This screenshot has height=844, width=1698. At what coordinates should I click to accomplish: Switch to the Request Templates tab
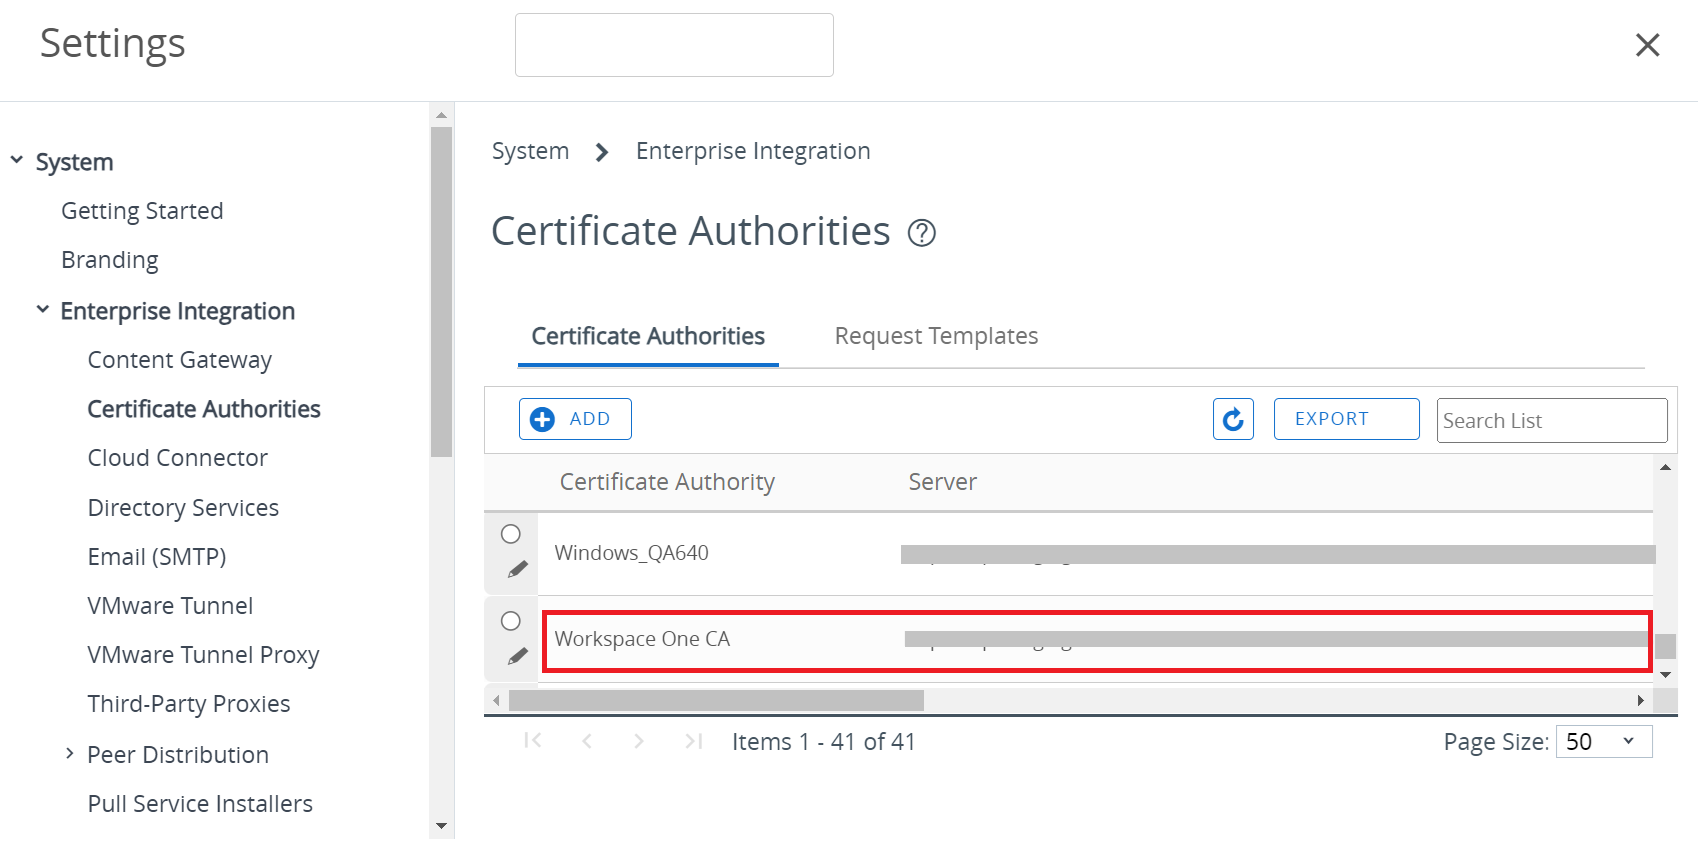click(x=936, y=336)
